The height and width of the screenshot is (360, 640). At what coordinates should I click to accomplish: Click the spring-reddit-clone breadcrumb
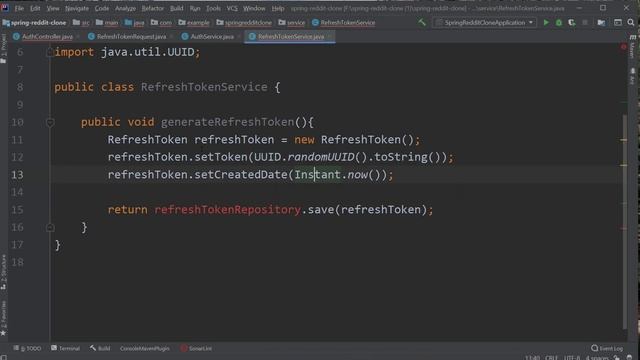point(34,22)
